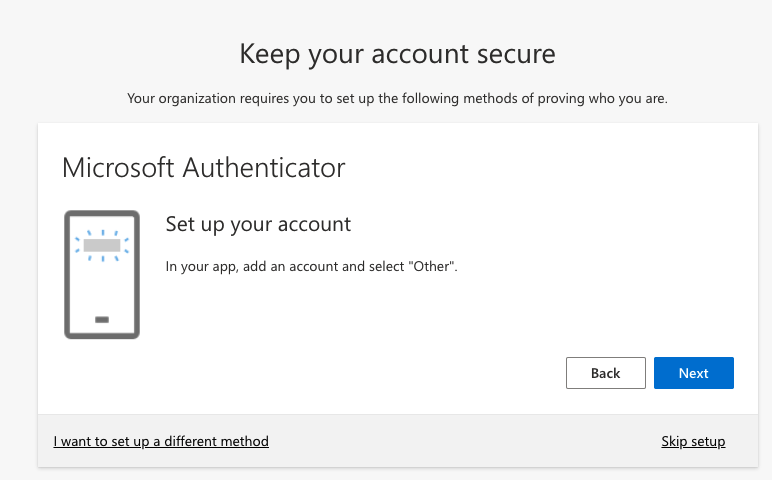Click the word "Microsoft" in card title
The width and height of the screenshot is (772, 480).
pos(117,167)
